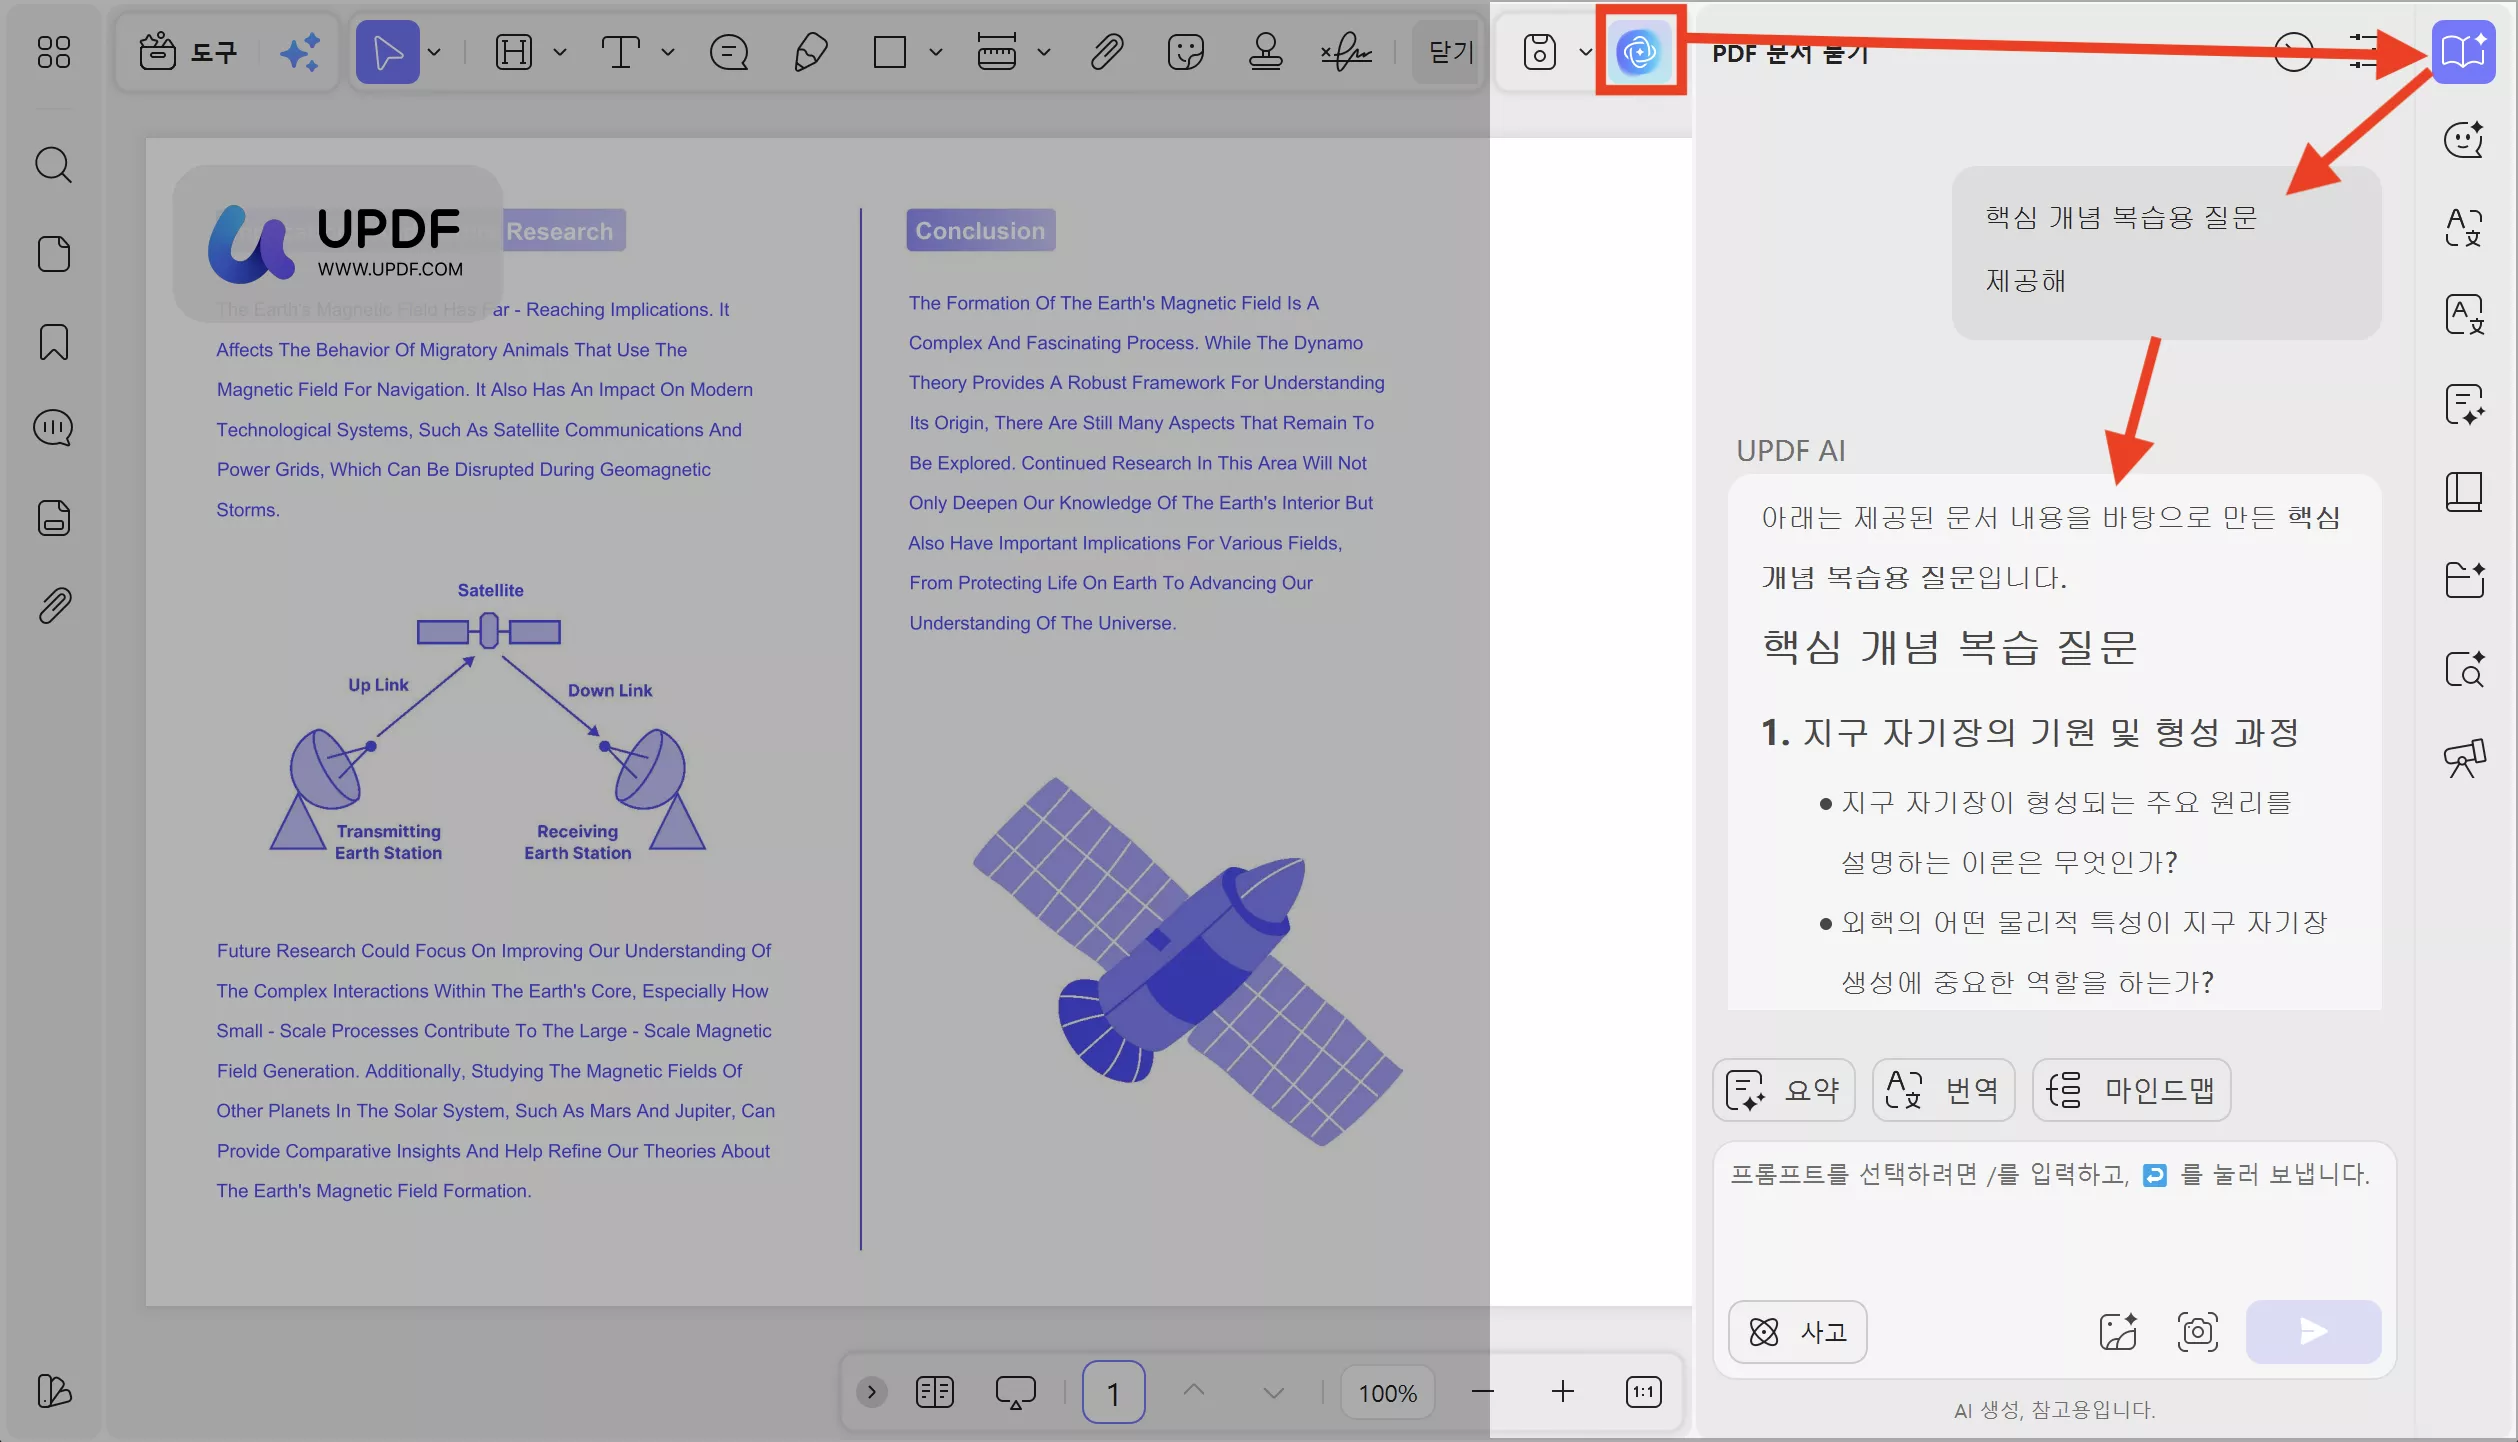2518x1442 pixels.
Task: Open the translate panel from the right sidebar
Action: click(x=2463, y=229)
